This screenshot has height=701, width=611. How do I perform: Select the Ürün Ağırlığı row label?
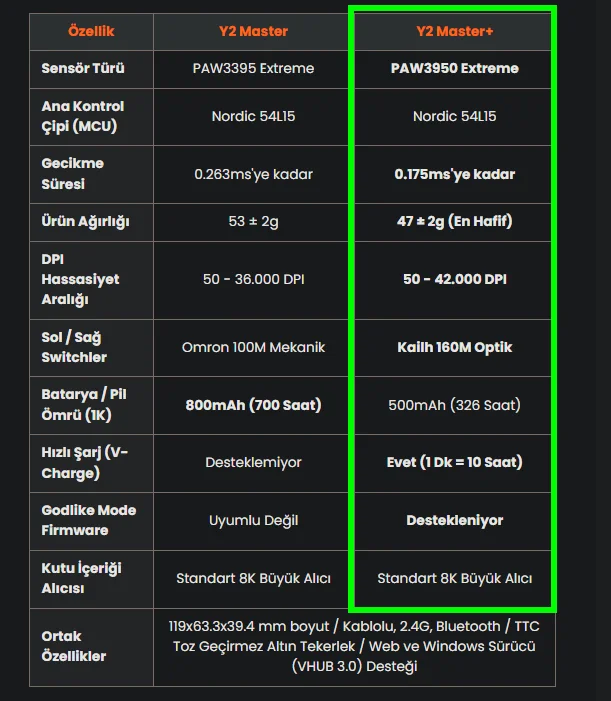coord(85,222)
